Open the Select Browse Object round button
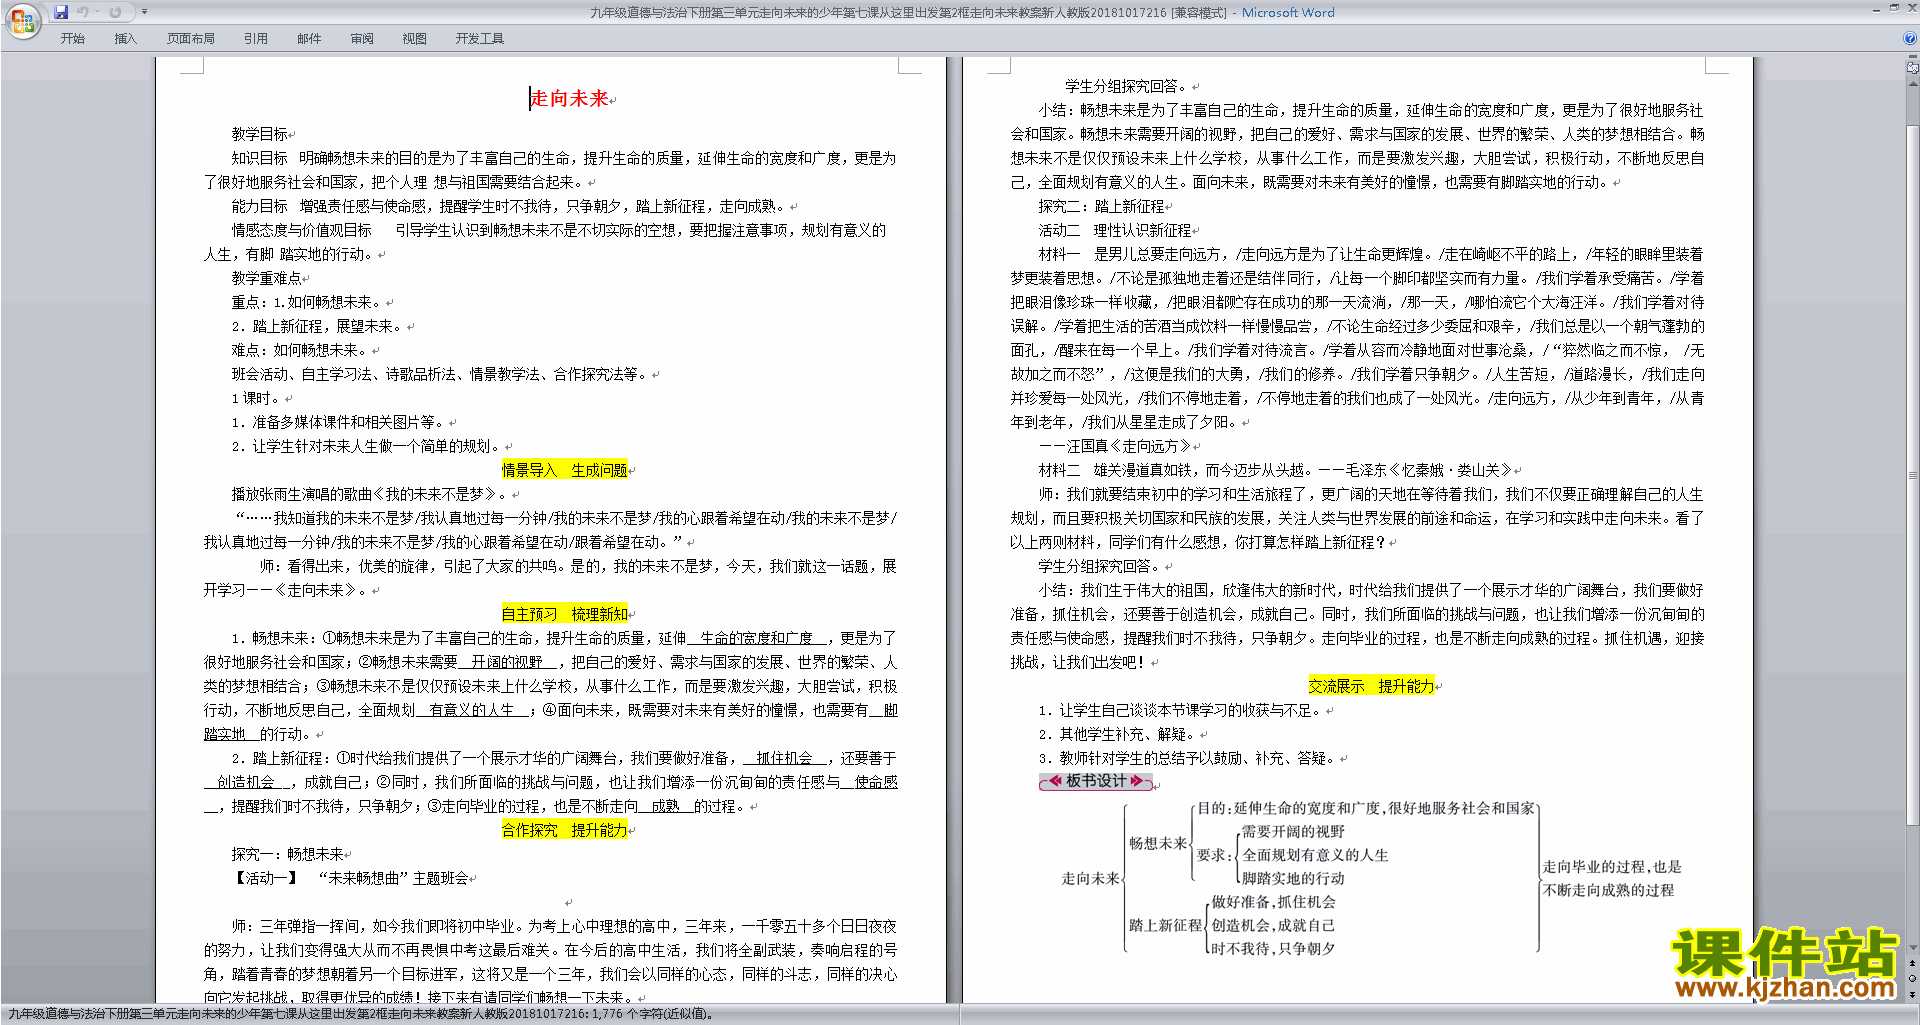Viewport: 1920px width, 1025px height. pyautogui.click(x=1913, y=979)
